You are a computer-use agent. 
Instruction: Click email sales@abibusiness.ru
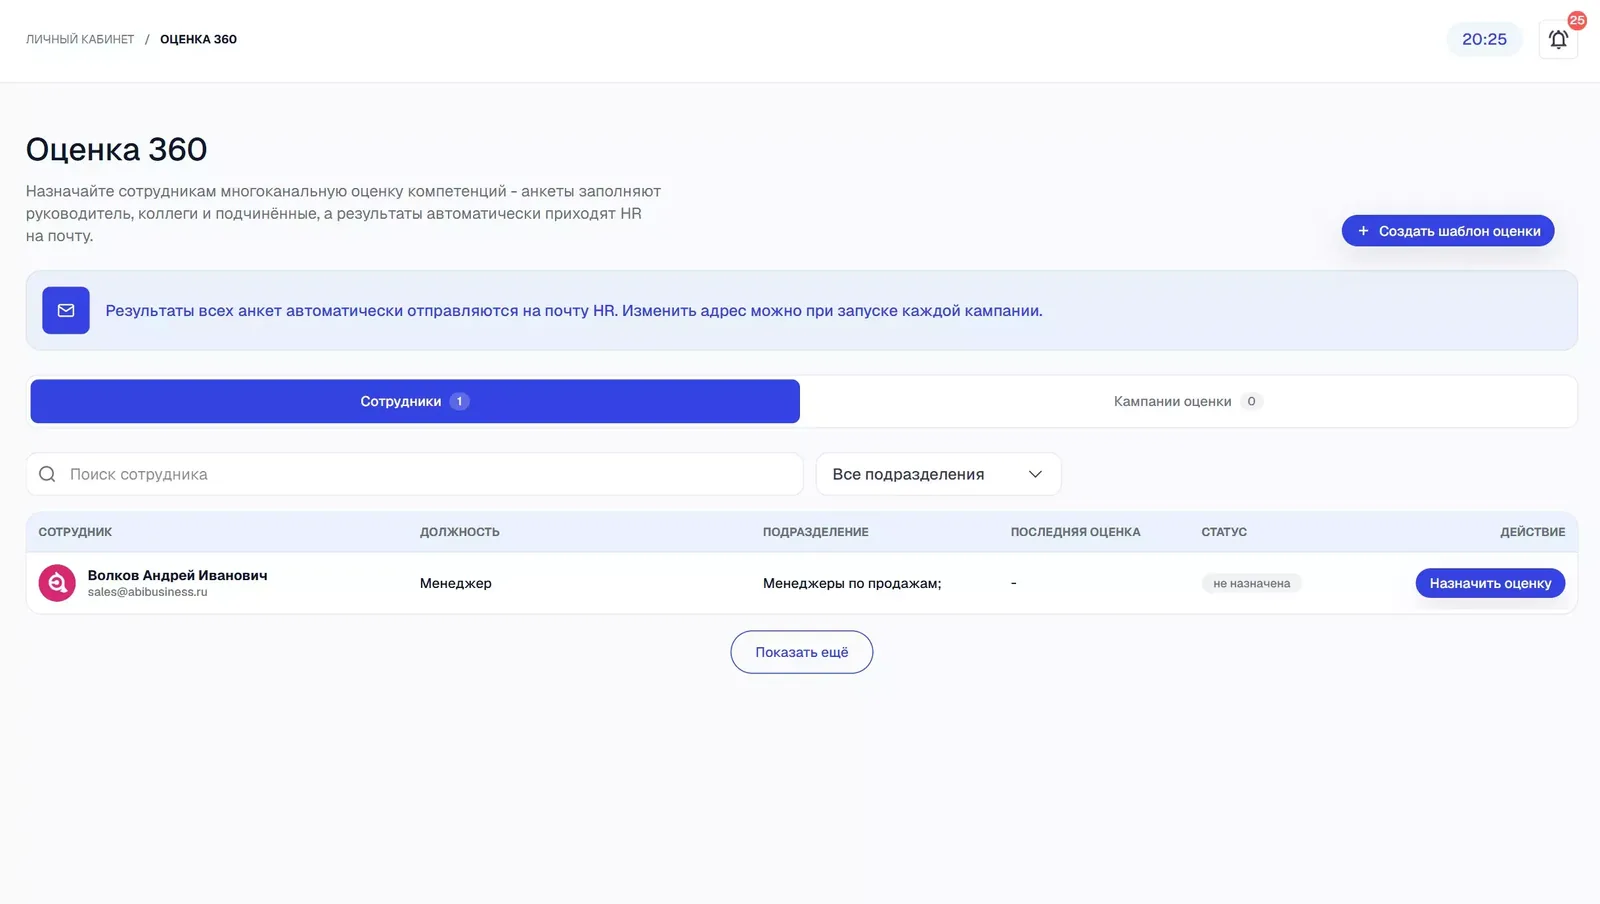tap(147, 592)
